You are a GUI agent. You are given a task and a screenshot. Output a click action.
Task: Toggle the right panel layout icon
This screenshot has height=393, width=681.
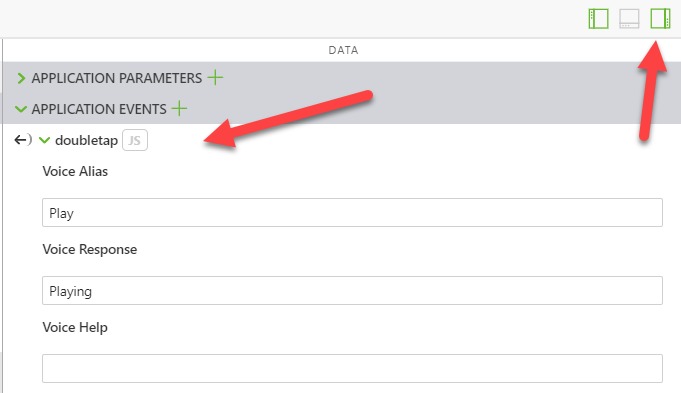tap(660, 19)
